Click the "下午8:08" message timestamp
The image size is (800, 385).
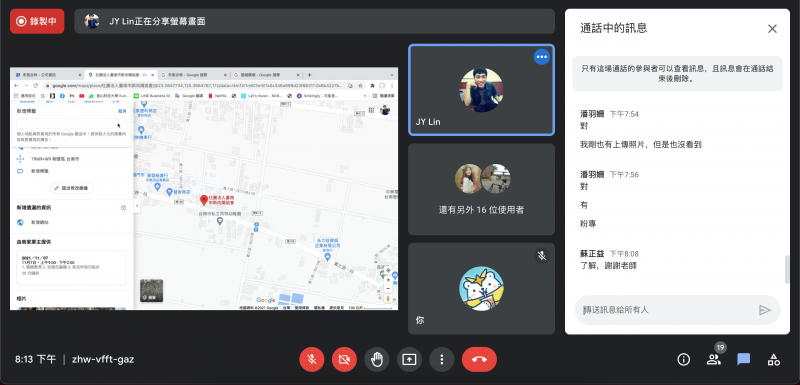[624, 254]
